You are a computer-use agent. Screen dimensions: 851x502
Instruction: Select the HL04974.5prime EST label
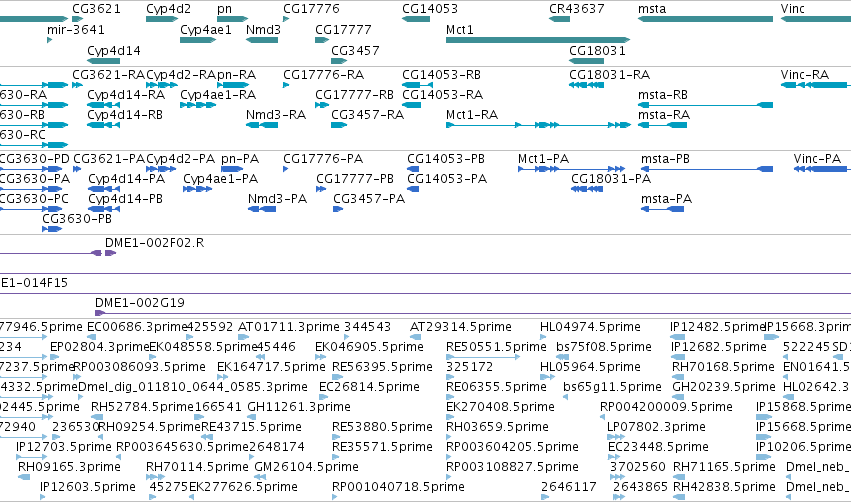click(590, 327)
